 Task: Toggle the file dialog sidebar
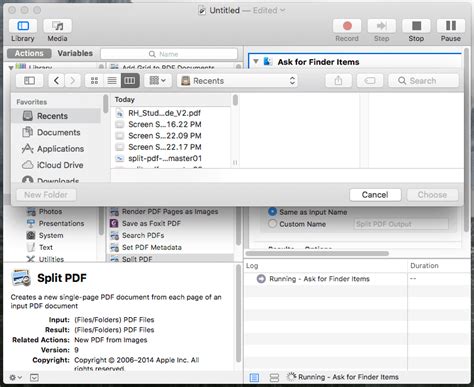coord(29,81)
